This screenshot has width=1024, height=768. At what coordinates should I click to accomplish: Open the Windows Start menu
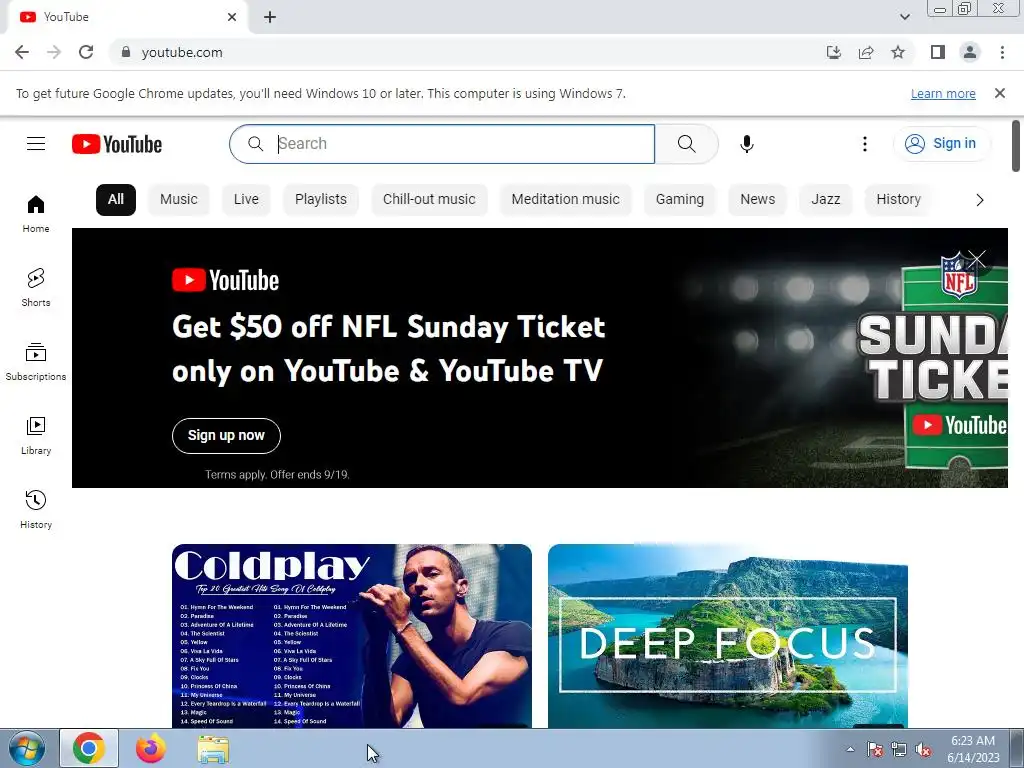click(x=26, y=749)
